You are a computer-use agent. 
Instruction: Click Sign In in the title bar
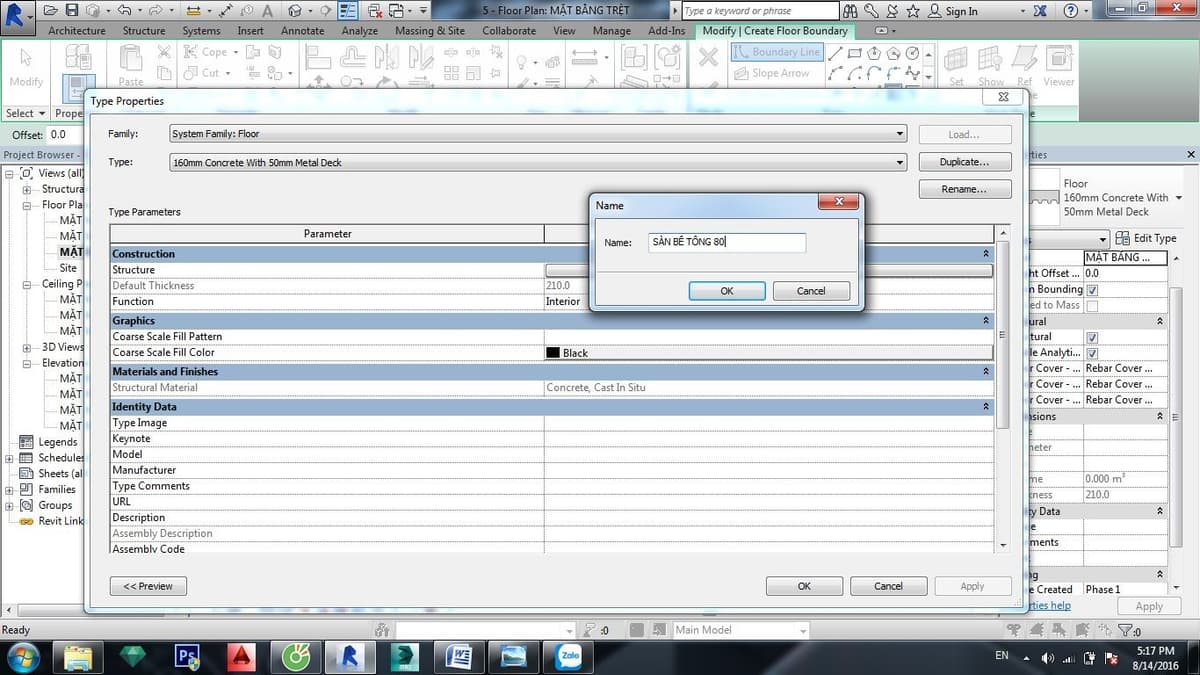[x=953, y=11]
